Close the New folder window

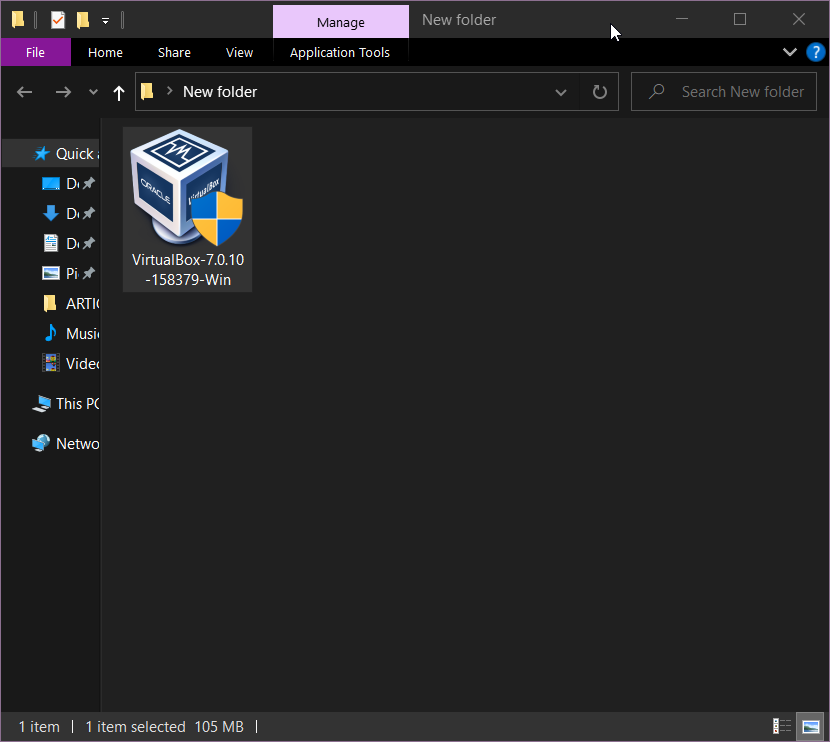799,20
